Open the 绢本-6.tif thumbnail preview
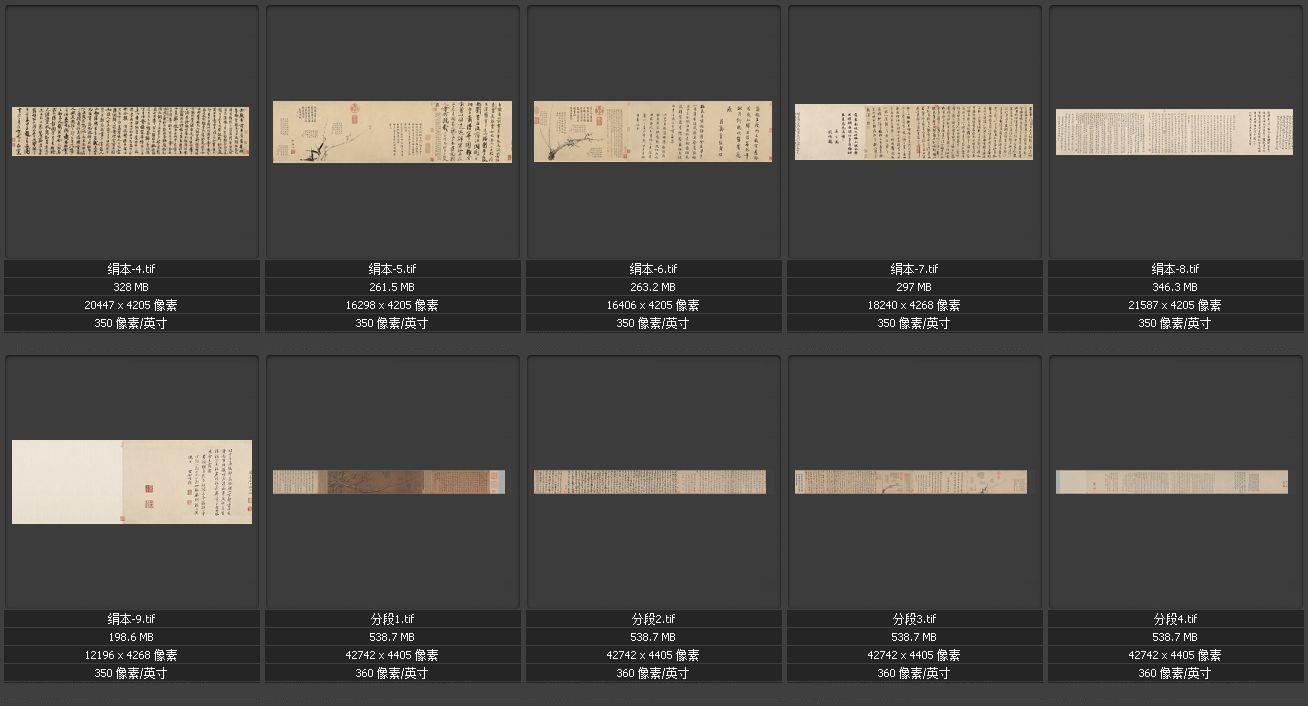The image size is (1308, 706). [653, 131]
